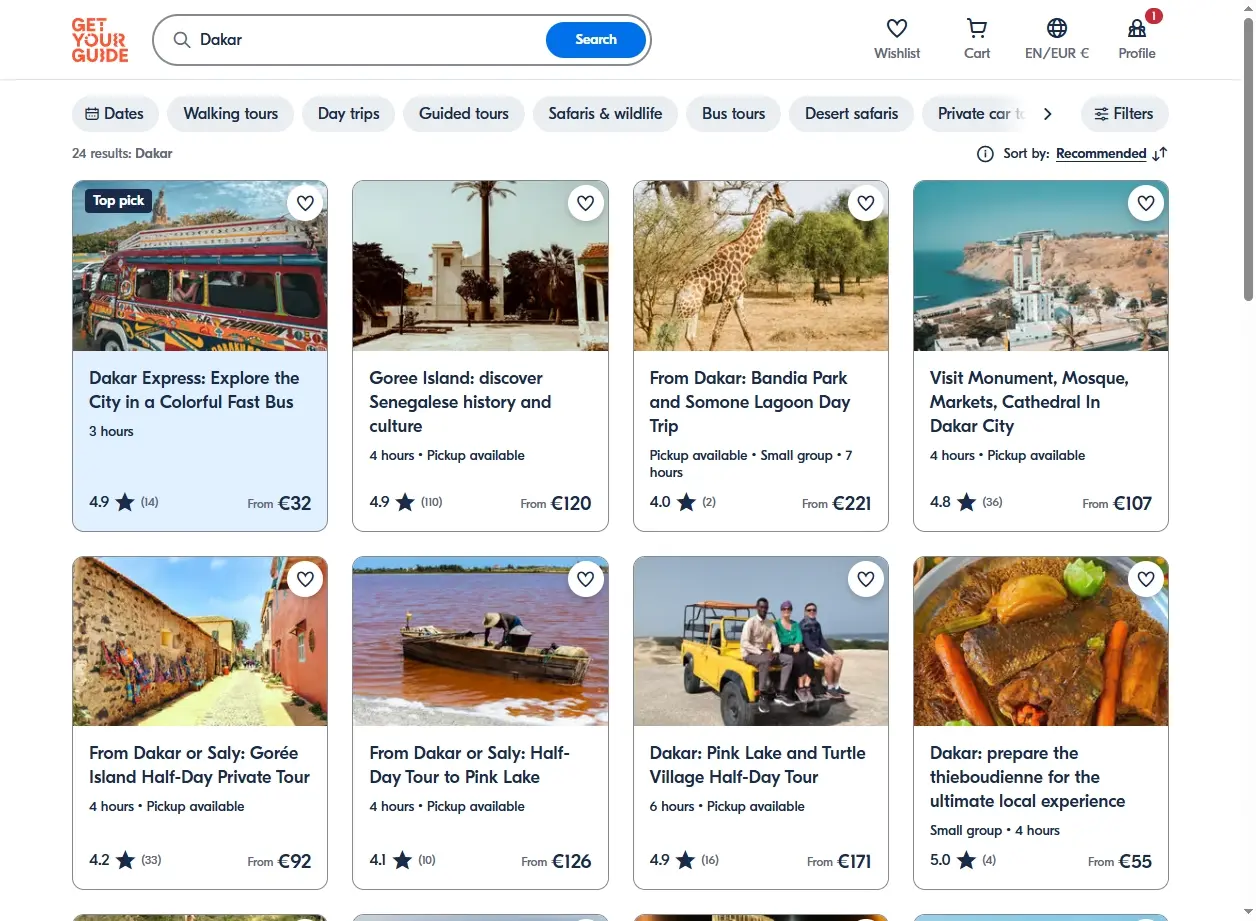Viewport: 1256px width, 921px height.
Task: Click the From €55 price
Action: [x=1120, y=861]
